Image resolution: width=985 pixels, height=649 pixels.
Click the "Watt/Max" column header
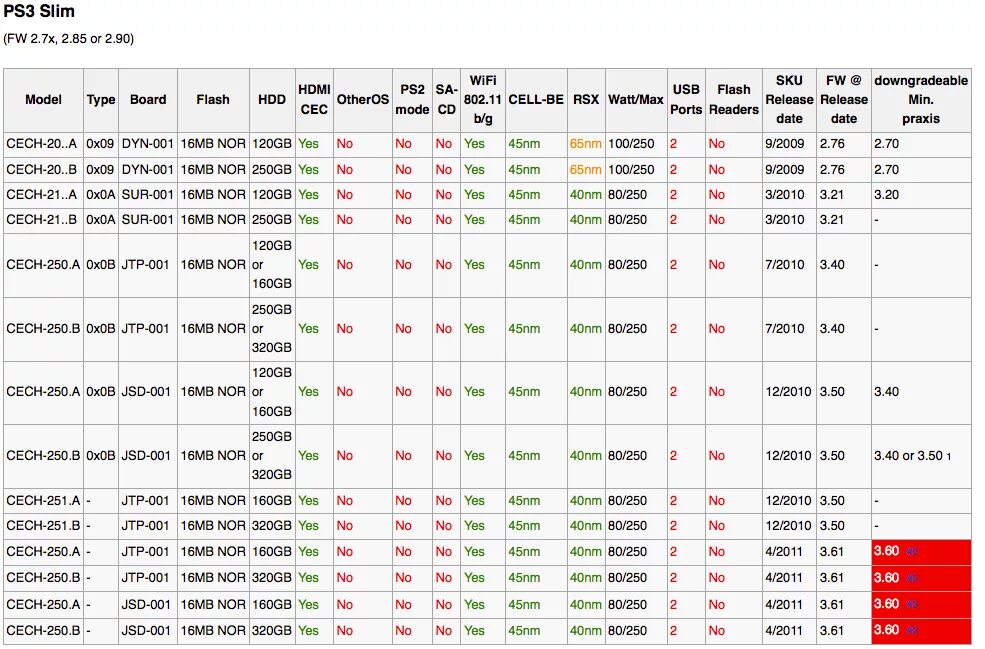tap(636, 99)
